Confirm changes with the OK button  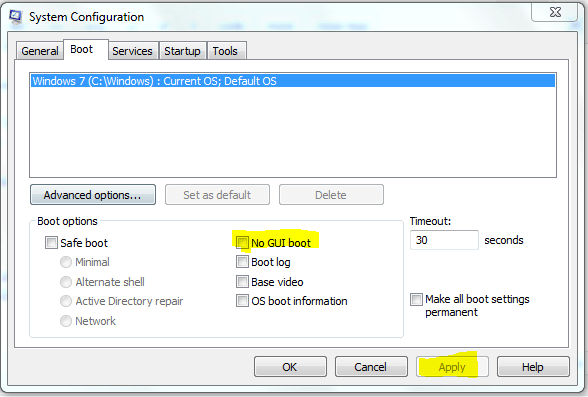(290, 367)
